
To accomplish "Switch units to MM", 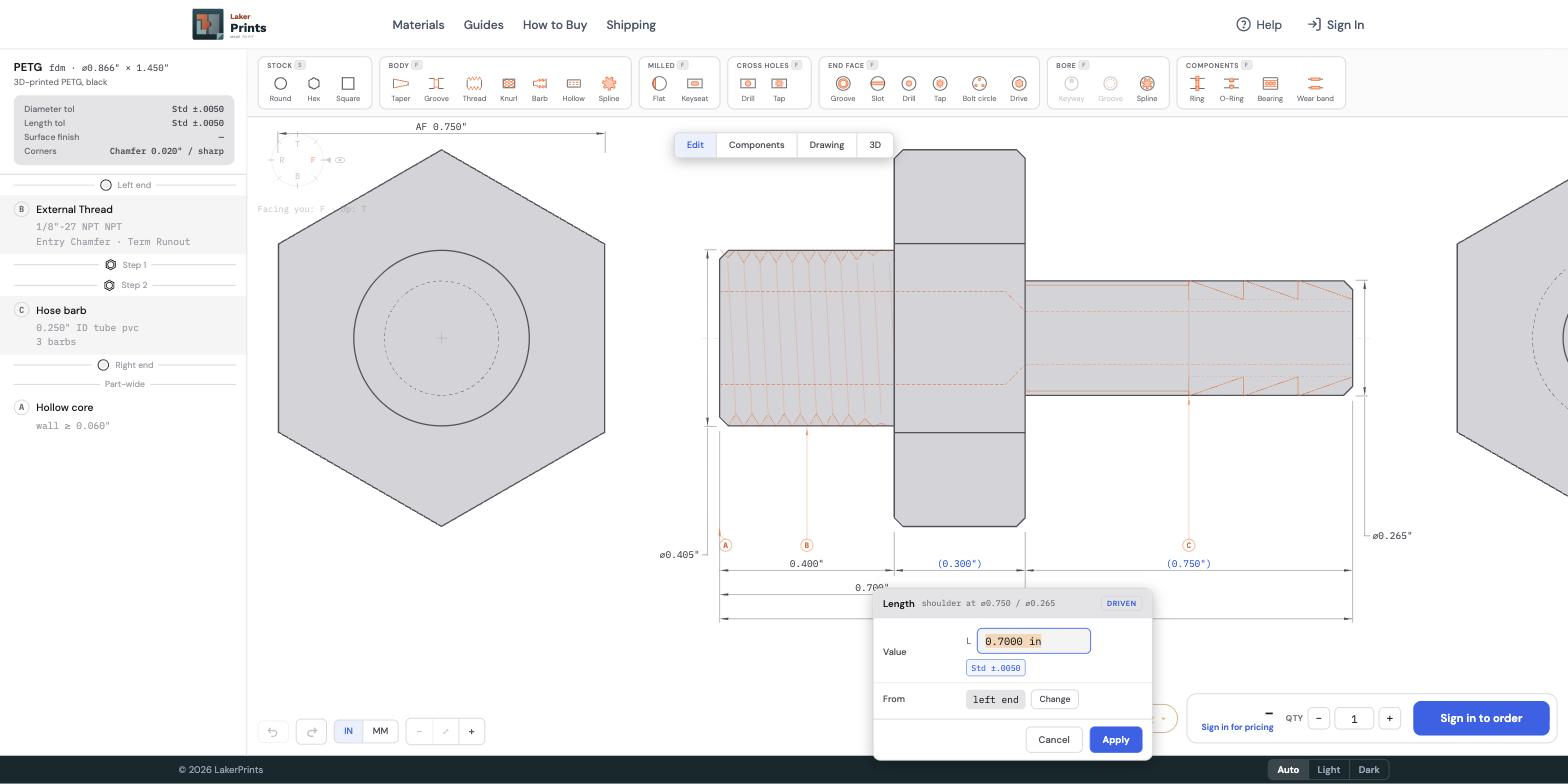I will (x=380, y=731).
